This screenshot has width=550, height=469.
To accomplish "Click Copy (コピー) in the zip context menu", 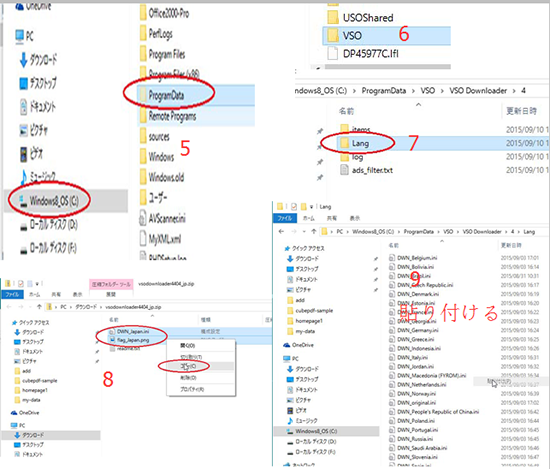I will tap(189, 366).
